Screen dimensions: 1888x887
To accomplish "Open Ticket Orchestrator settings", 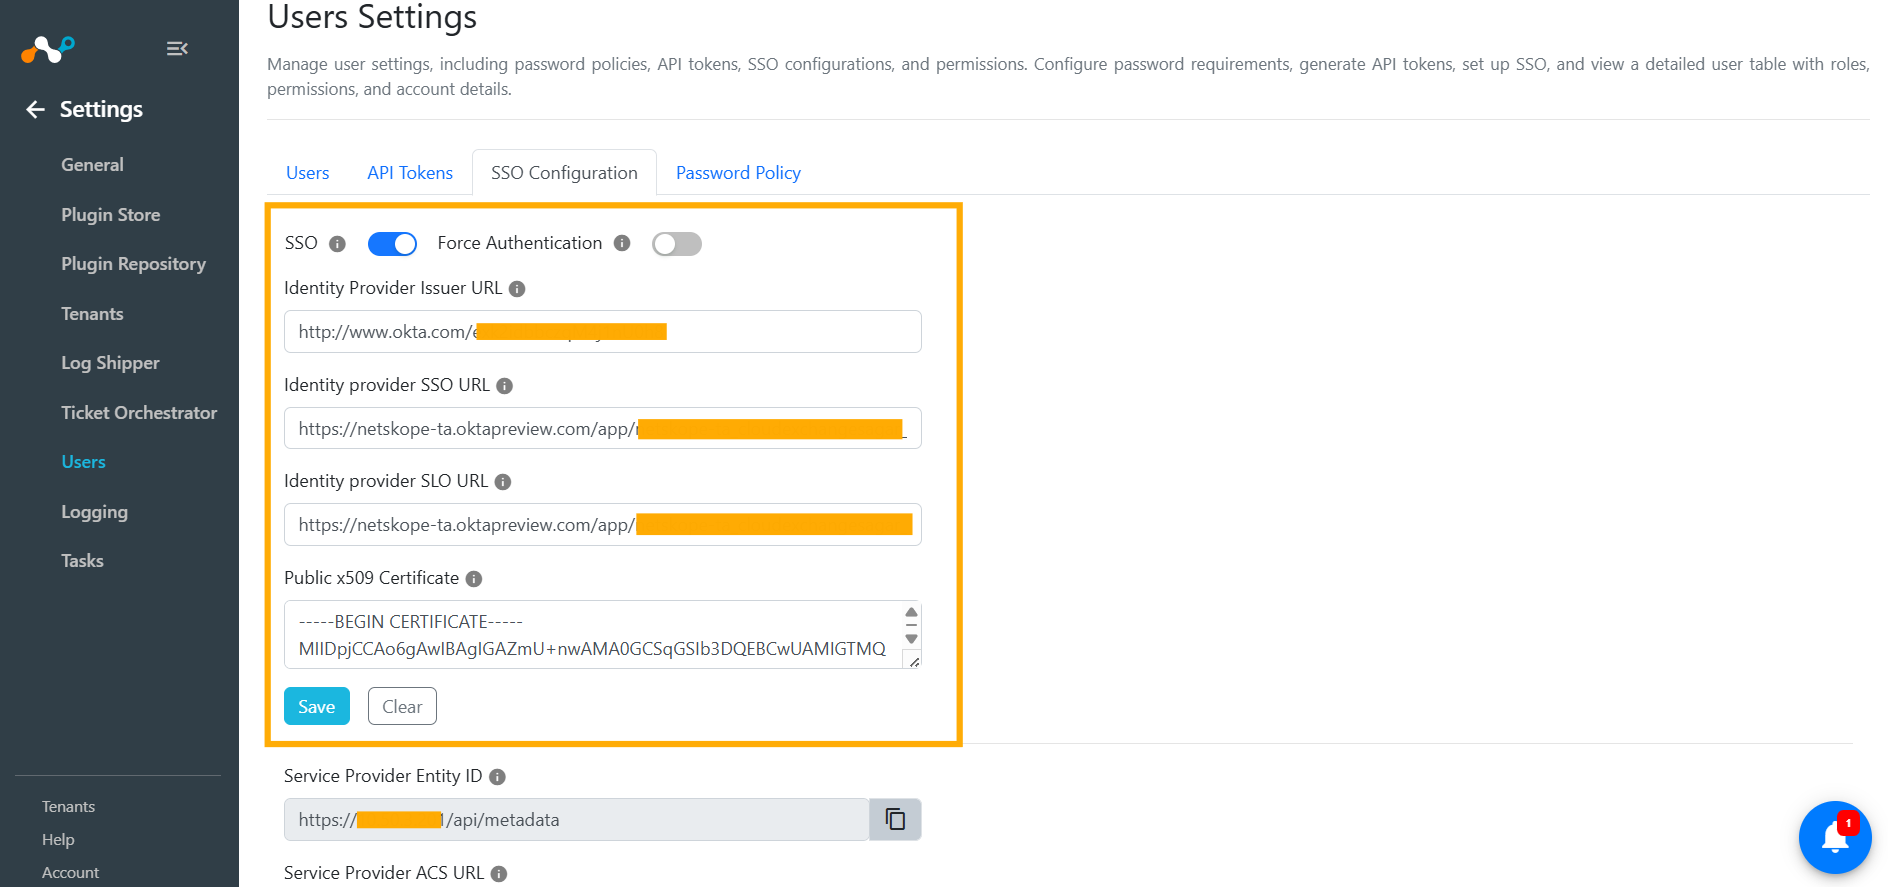I will pyautogui.click(x=139, y=413).
